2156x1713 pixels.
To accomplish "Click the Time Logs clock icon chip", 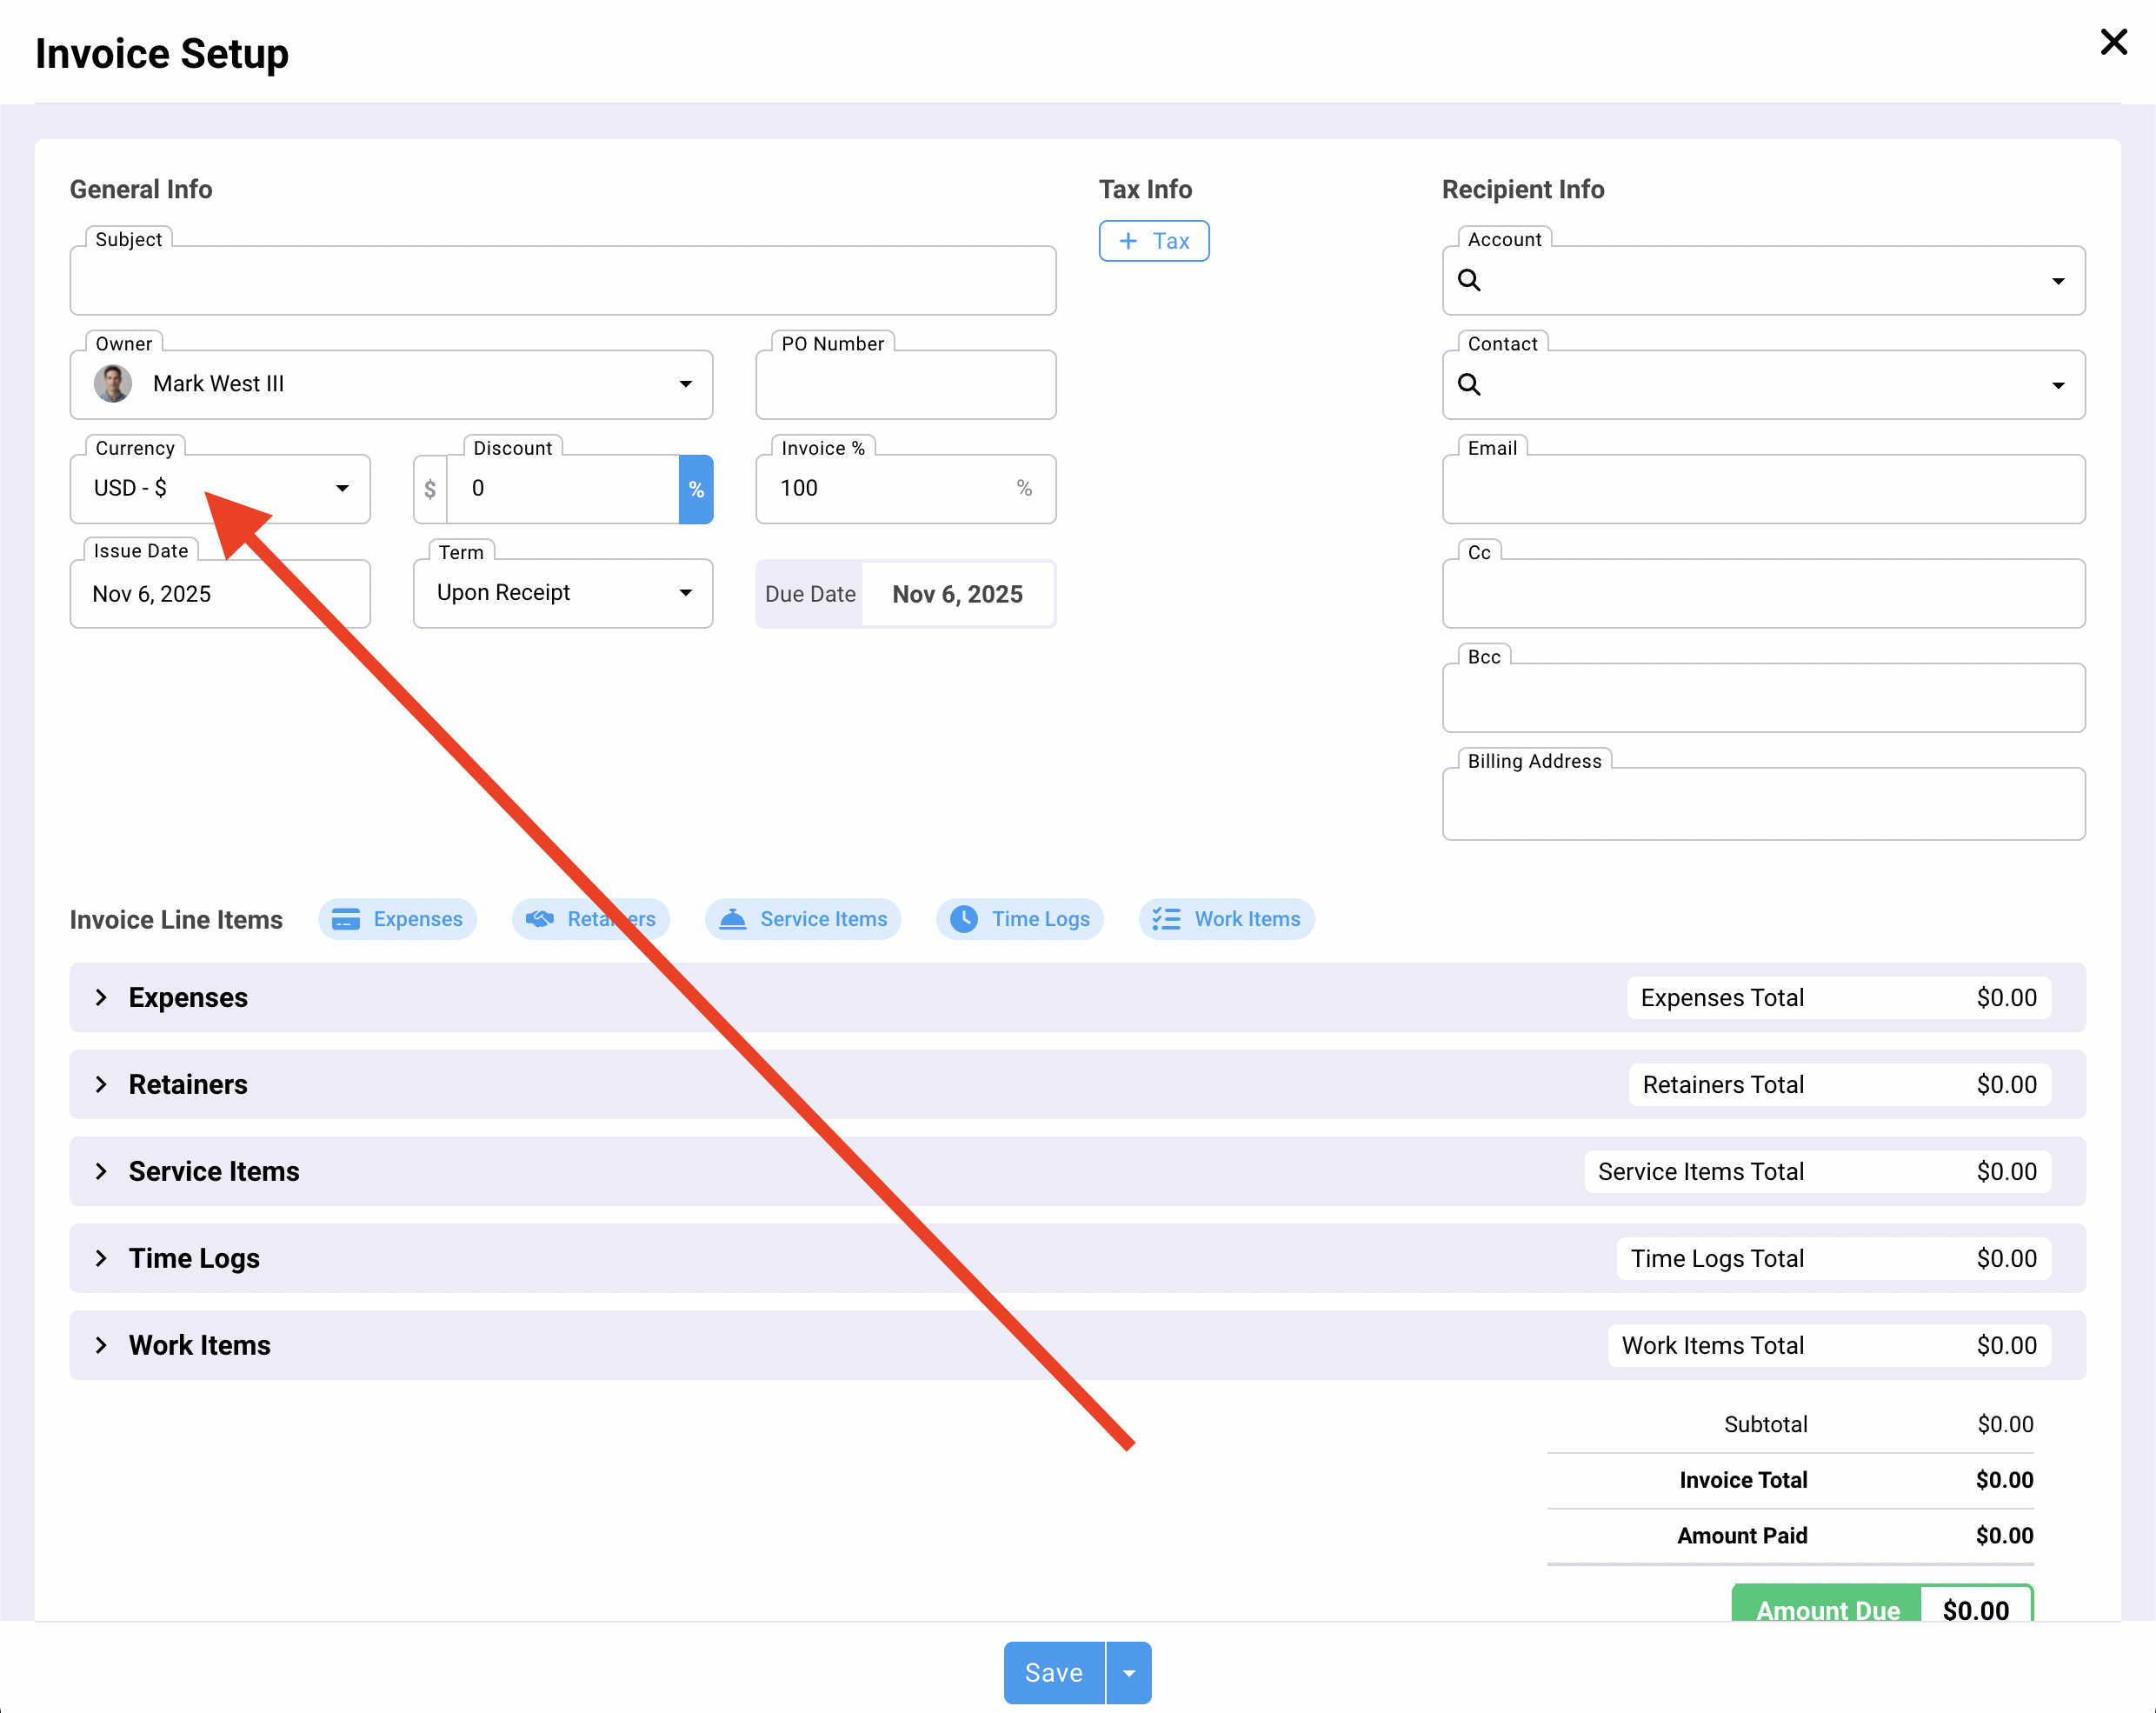I will [1019, 919].
